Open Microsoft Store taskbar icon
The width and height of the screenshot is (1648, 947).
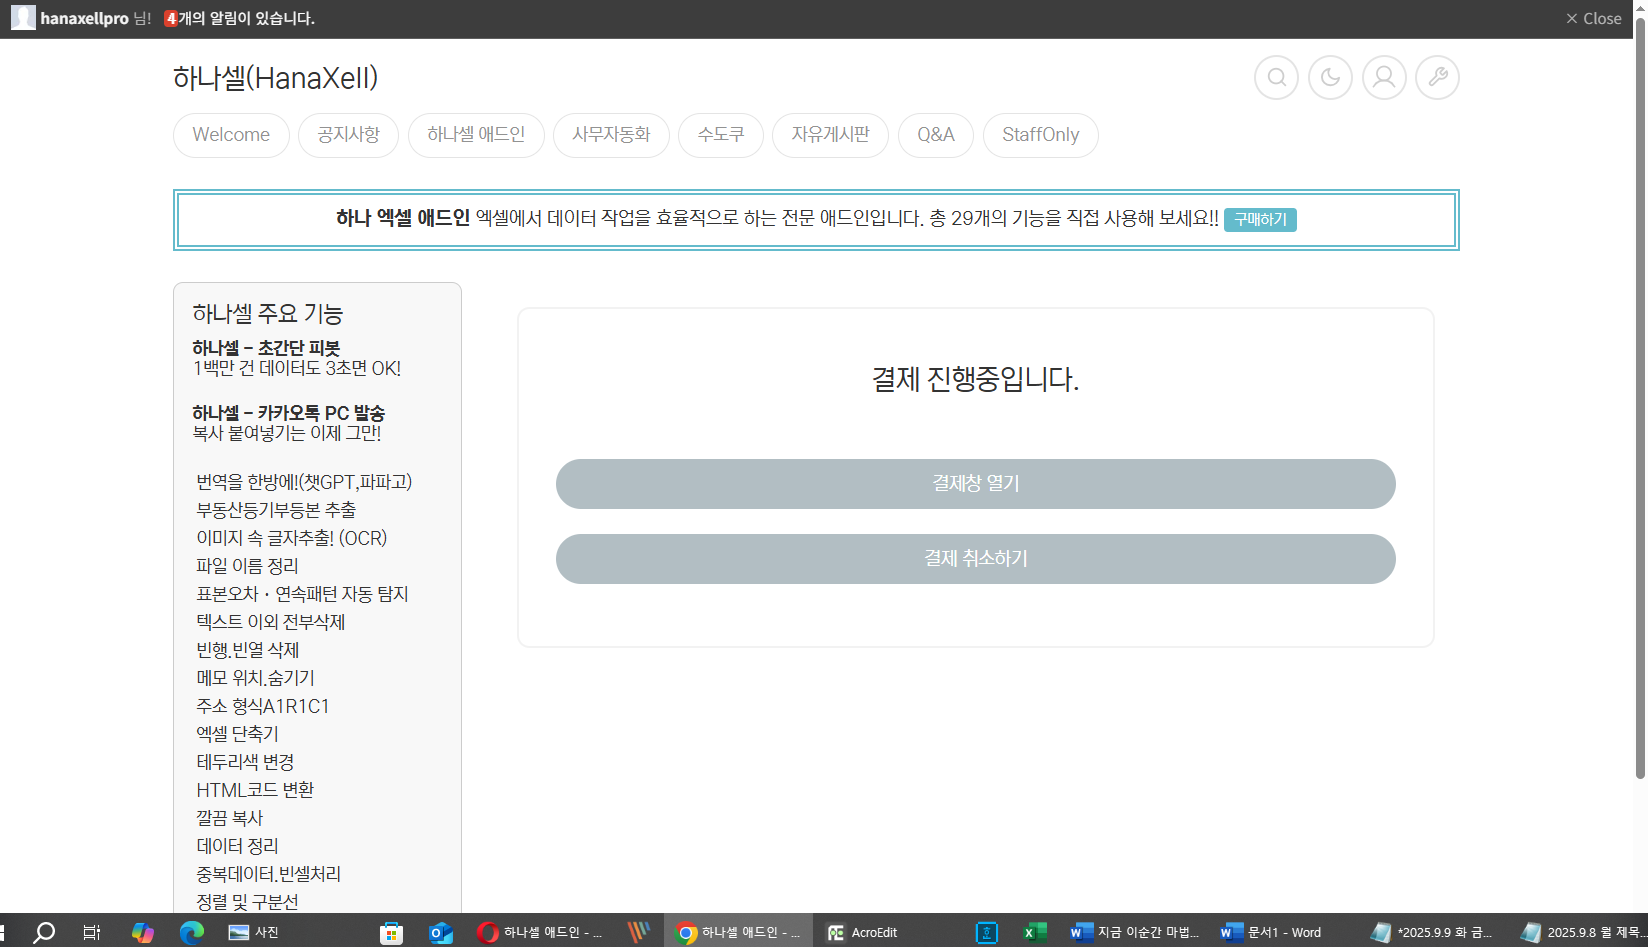coord(391,932)
